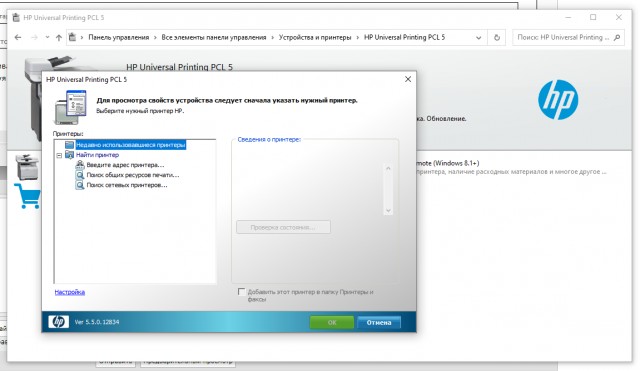
Task: Tick 'Добавить этот принтер в папку Принтеры и факсы'
Action: [241, 292]
